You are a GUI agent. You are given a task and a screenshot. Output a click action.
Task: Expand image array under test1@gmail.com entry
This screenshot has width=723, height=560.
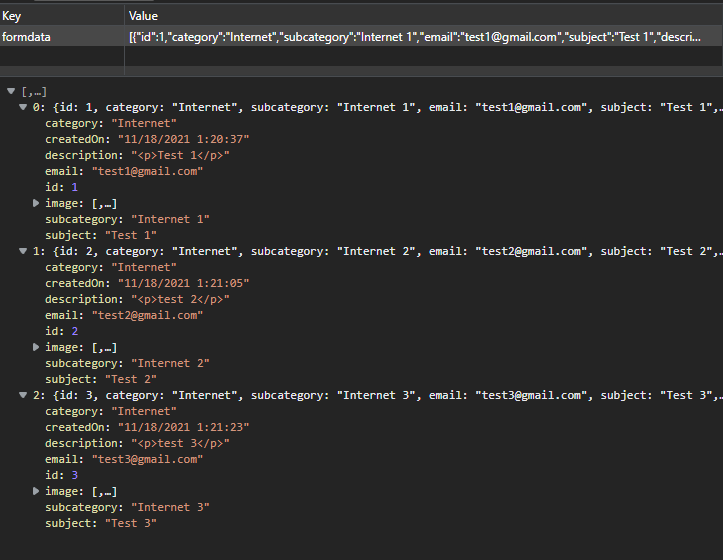(x=36, y=203)
